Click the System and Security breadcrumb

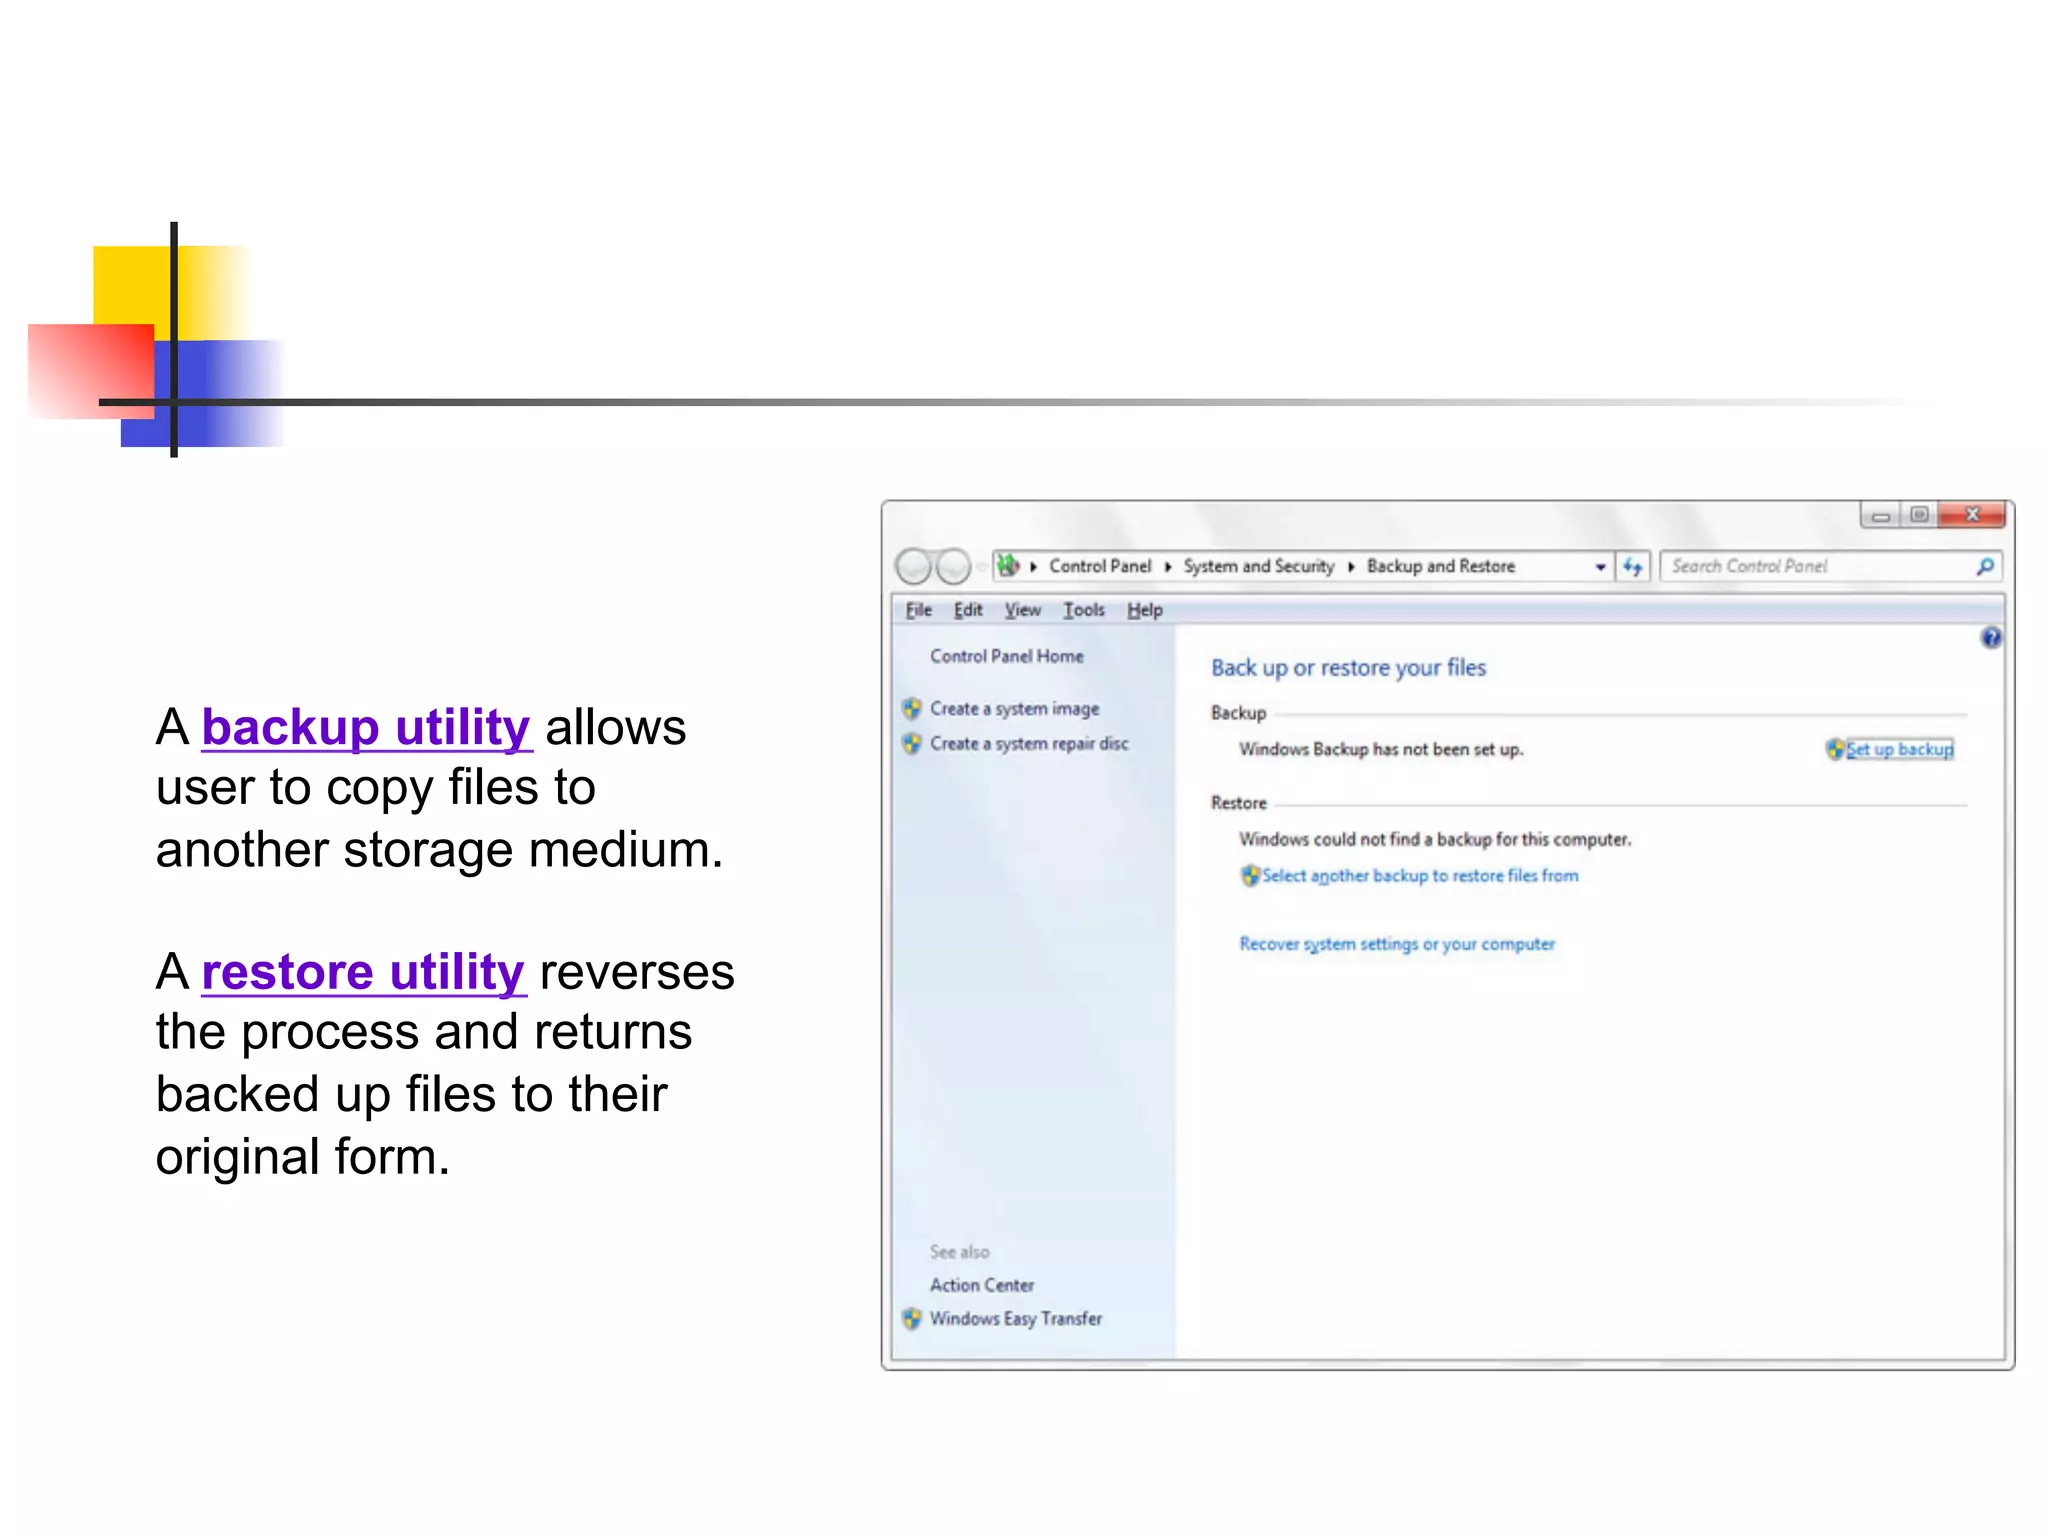(1258, 566)
